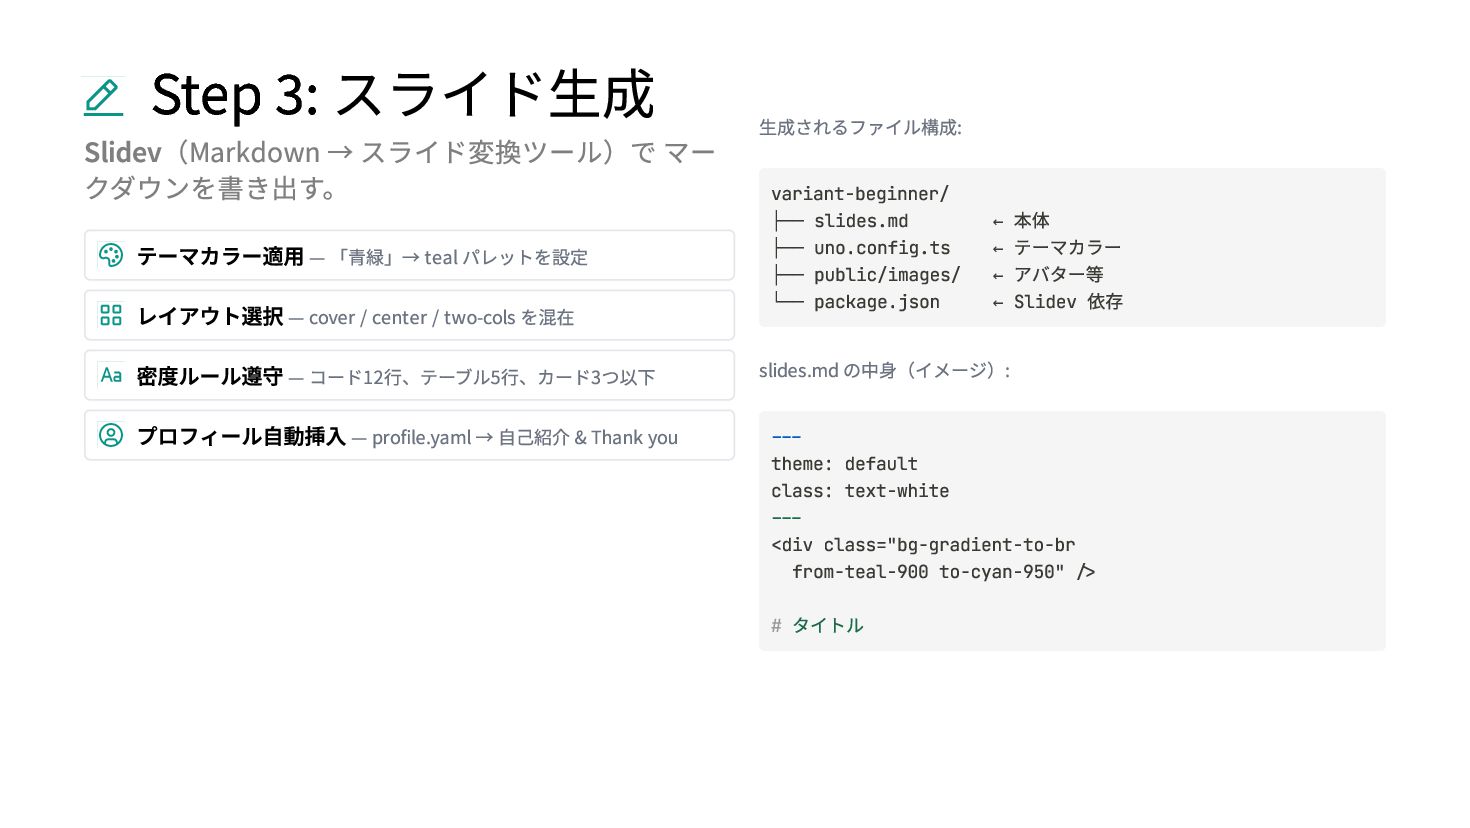The image size is (1470, 828).
Task: Click the アバター等 annotation
Action: [1058, 275]
